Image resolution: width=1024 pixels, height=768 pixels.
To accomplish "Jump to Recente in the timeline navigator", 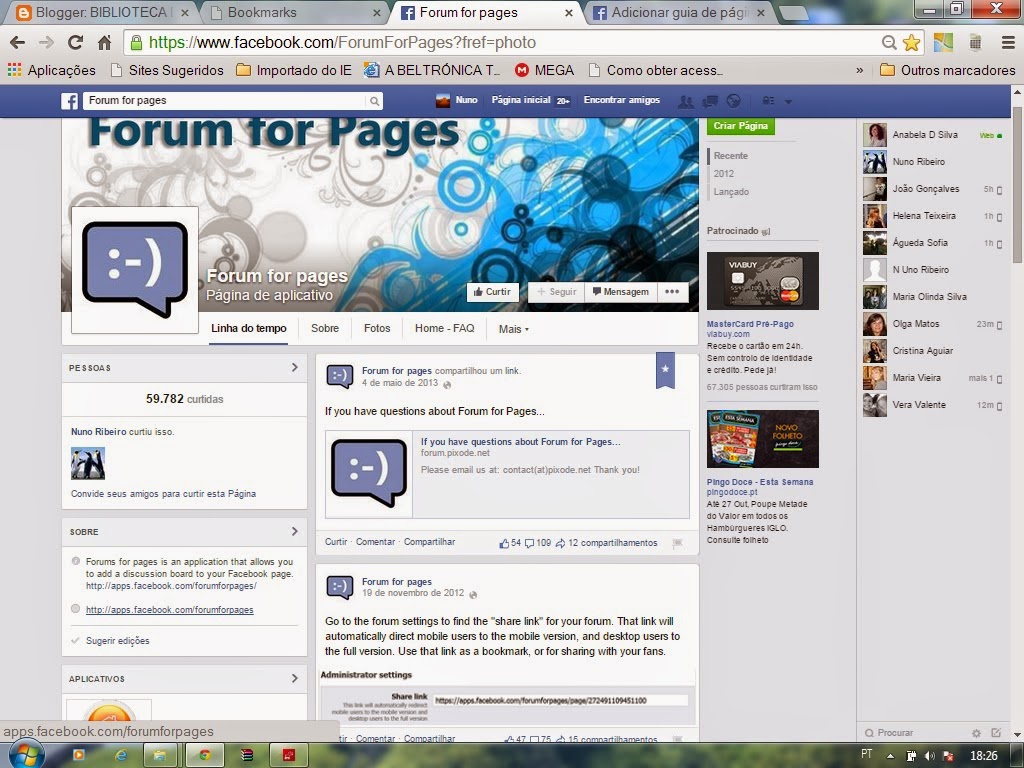I will pos(730,155).
